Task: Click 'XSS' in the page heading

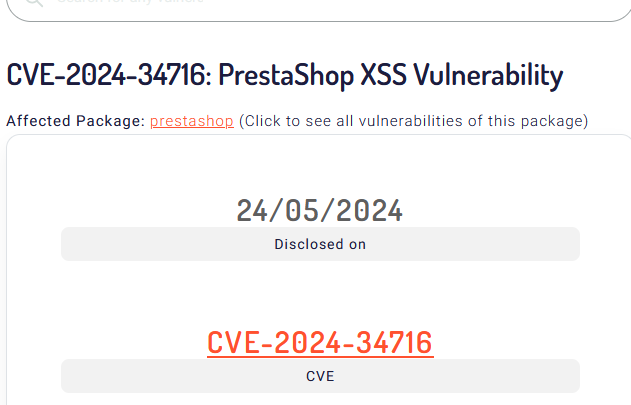Action: (383, 75)
